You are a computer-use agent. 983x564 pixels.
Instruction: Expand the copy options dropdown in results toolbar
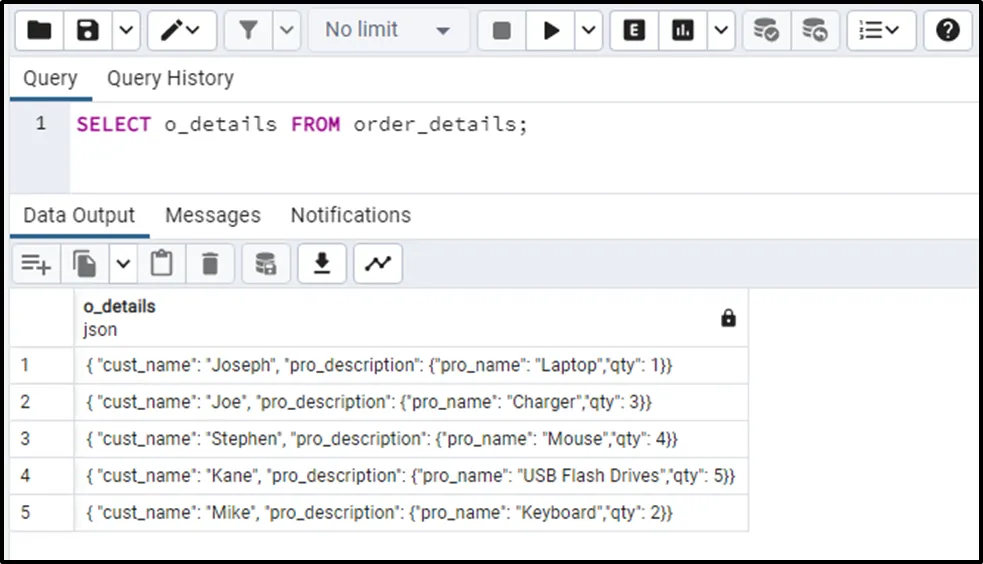[x=123, y=263]
